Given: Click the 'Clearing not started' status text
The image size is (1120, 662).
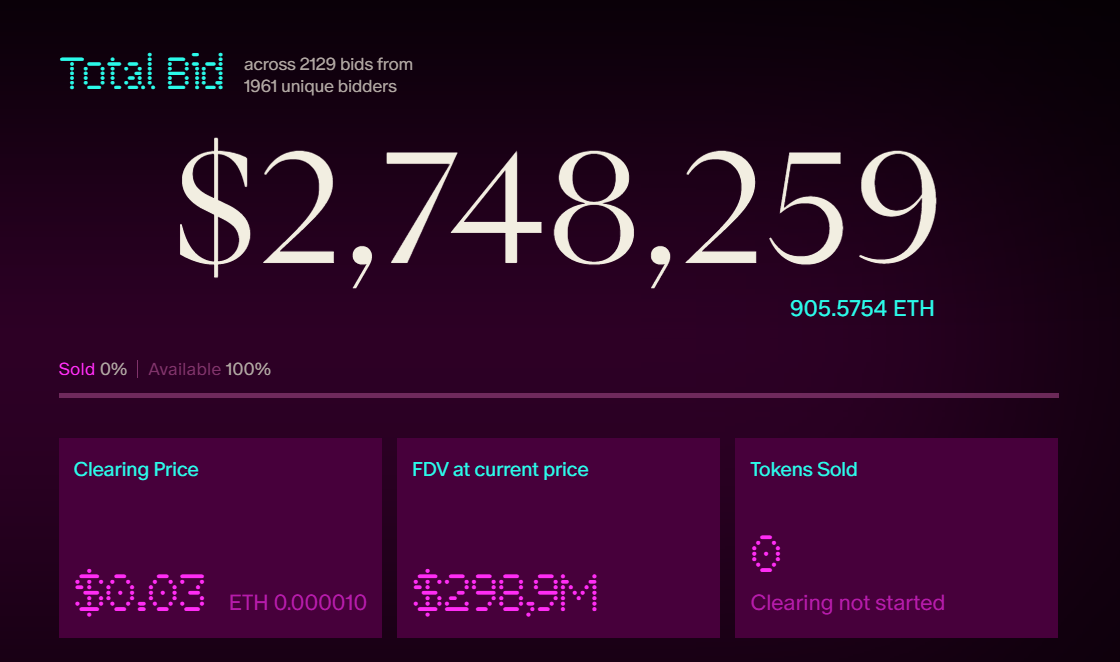Looking at the screenshot, I should (847, 603).
